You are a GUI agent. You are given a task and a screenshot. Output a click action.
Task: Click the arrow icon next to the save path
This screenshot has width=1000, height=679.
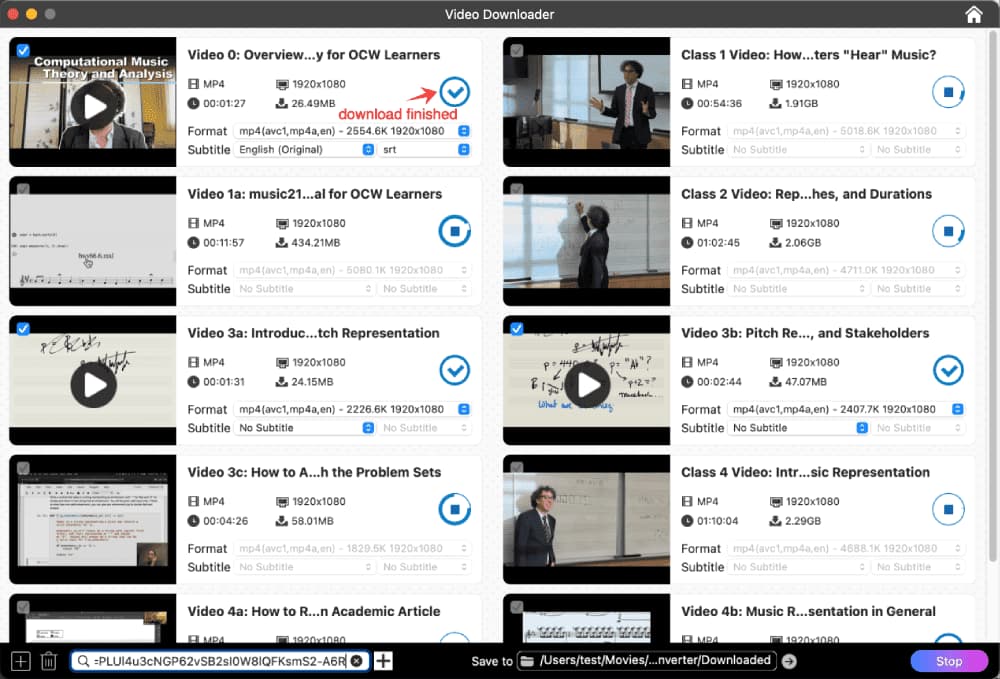click(790, 661)
